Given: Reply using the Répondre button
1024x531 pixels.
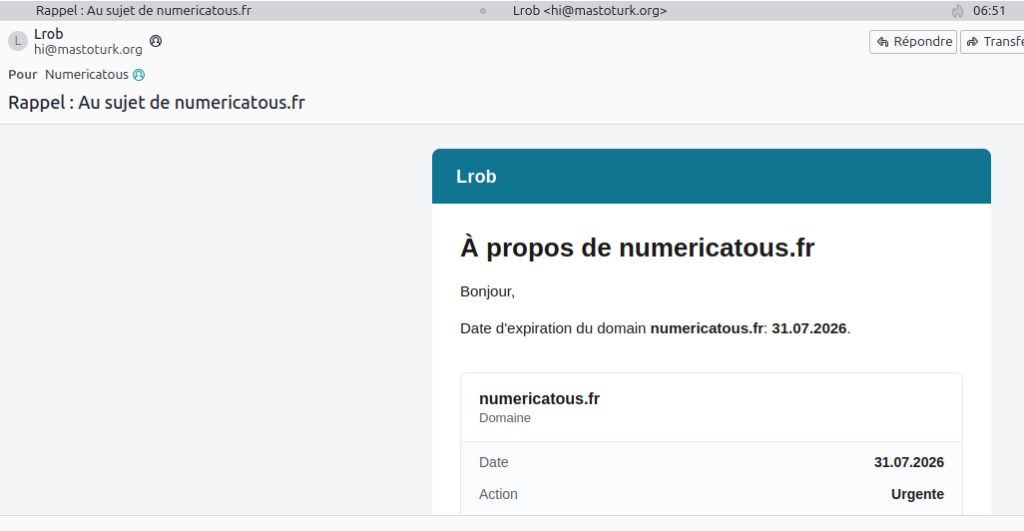Looking at the screenshot, I should (x=913, y=42).
